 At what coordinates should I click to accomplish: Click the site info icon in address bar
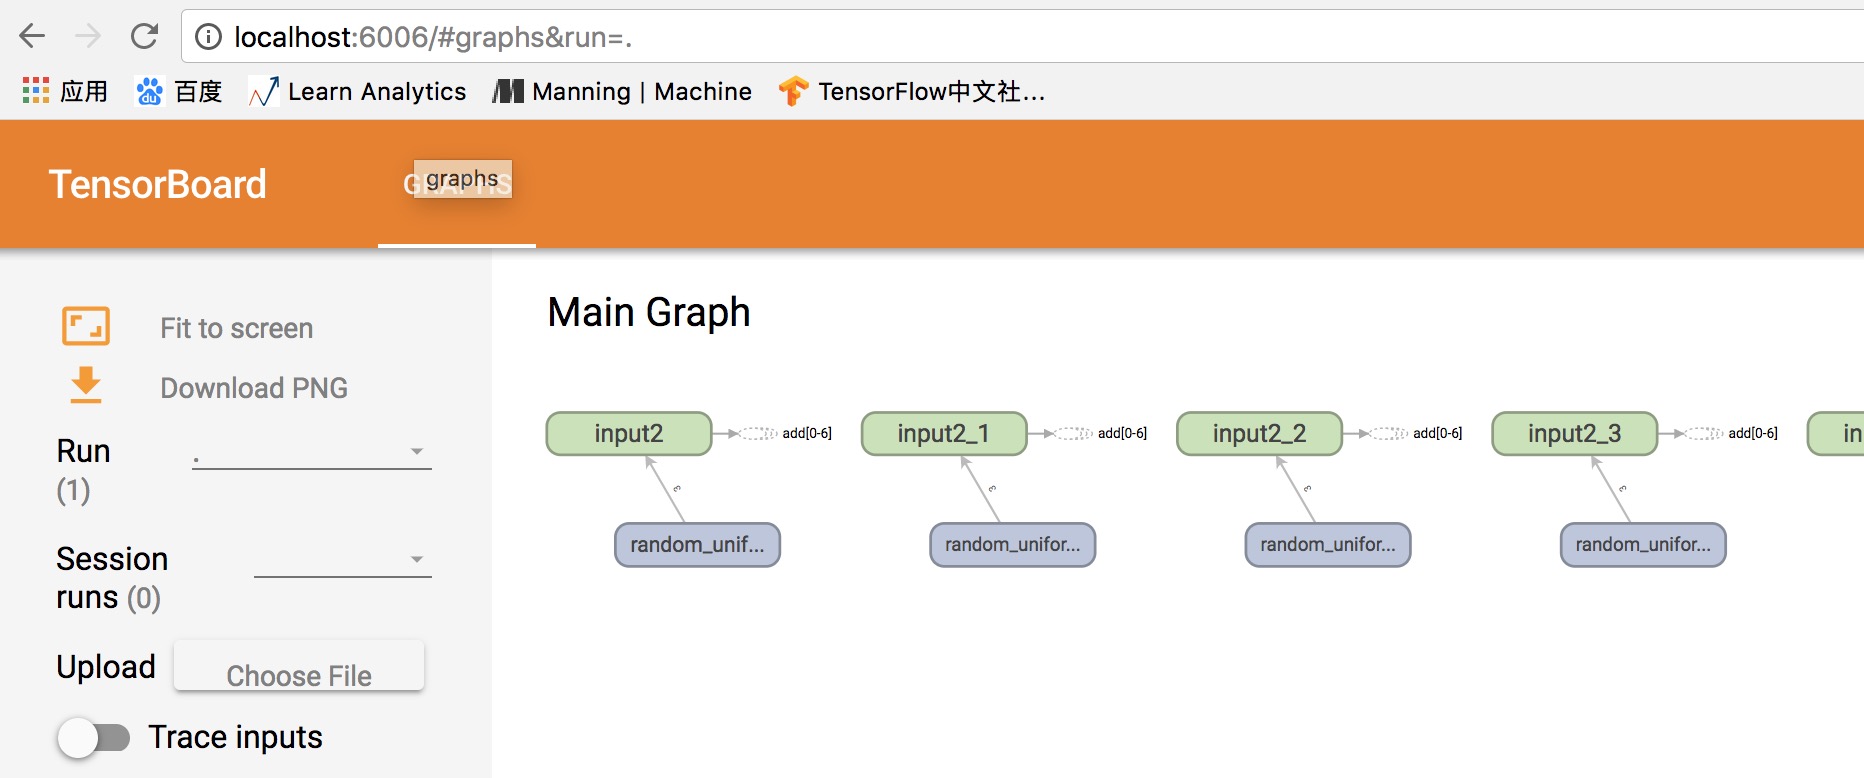point(208,37)
